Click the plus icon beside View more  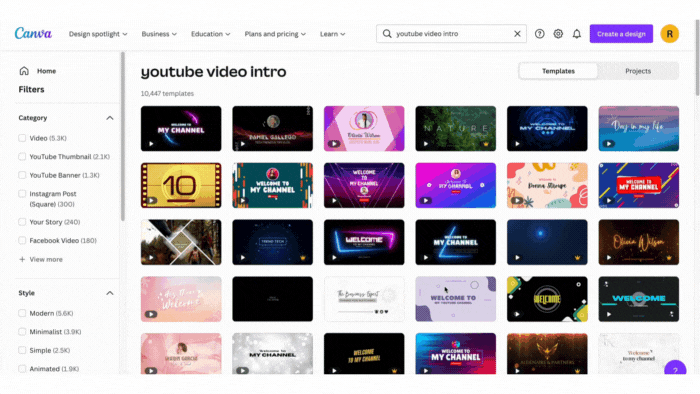[x=22, y=259]
